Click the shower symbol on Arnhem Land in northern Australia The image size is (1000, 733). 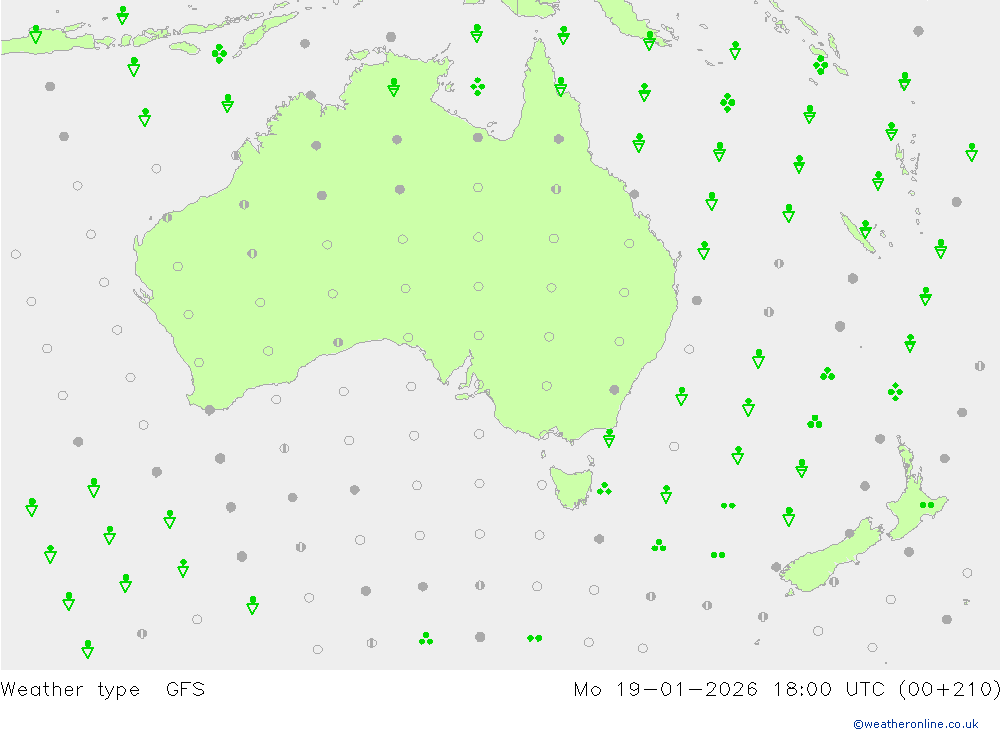pos(393,87)
